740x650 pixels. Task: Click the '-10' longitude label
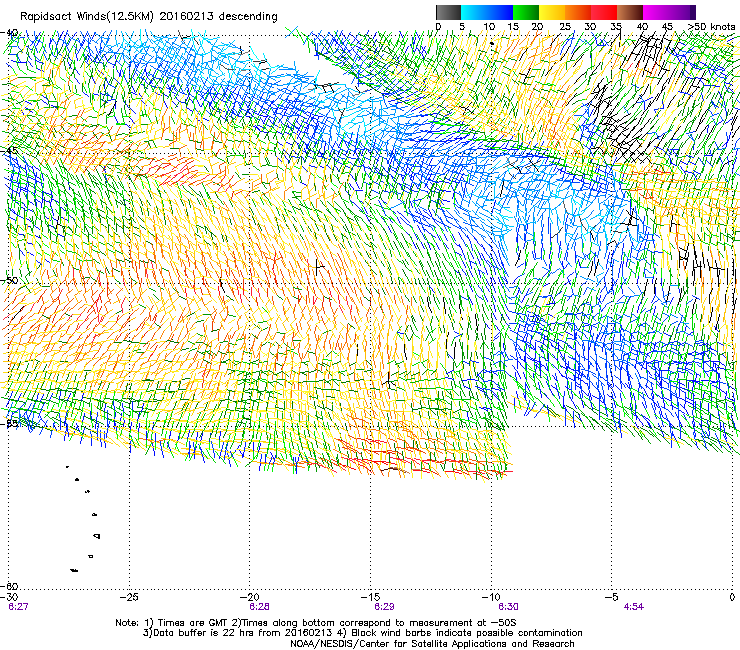[491, 597]
